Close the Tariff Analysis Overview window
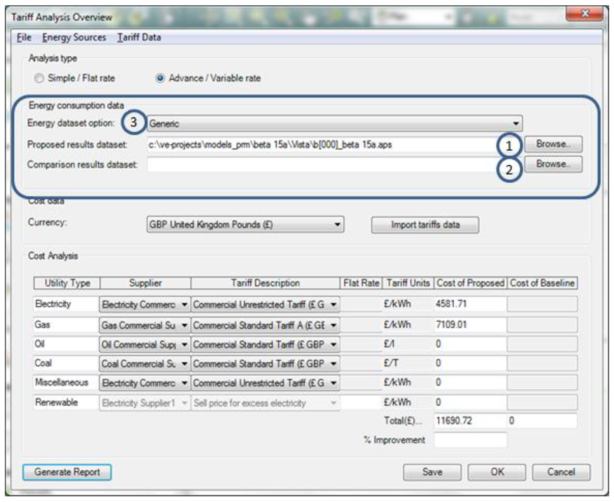 click(578, 14)
